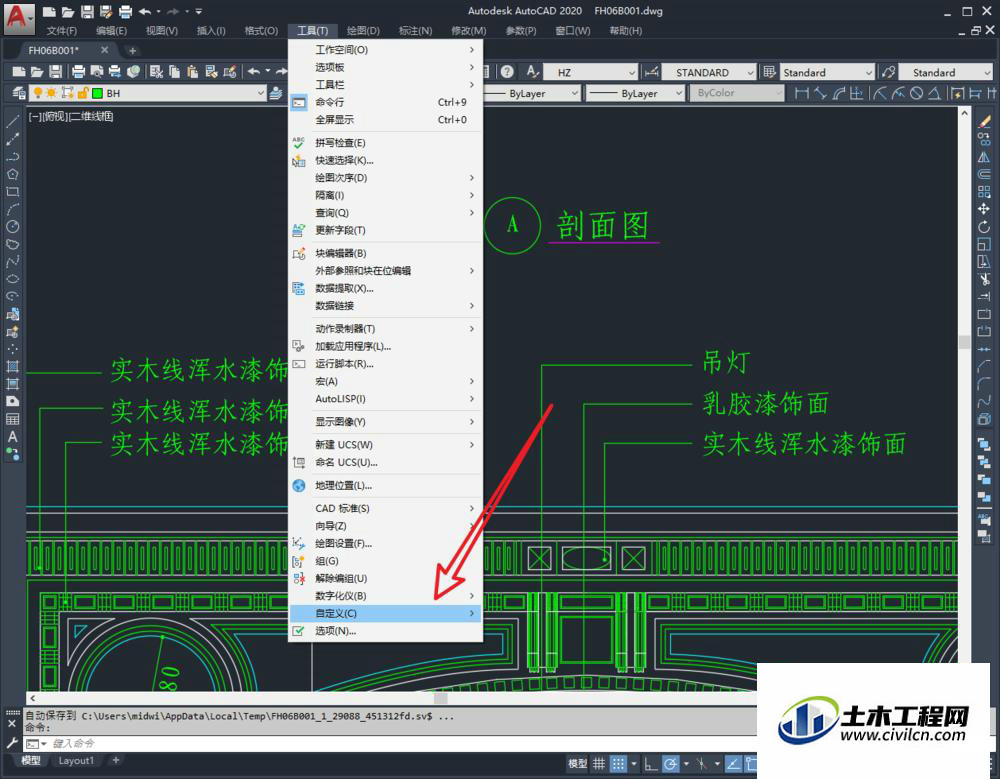Screen dimensions: 1000x779
Task: Click the 模型 space button in status bar
Action: point(578,763)
